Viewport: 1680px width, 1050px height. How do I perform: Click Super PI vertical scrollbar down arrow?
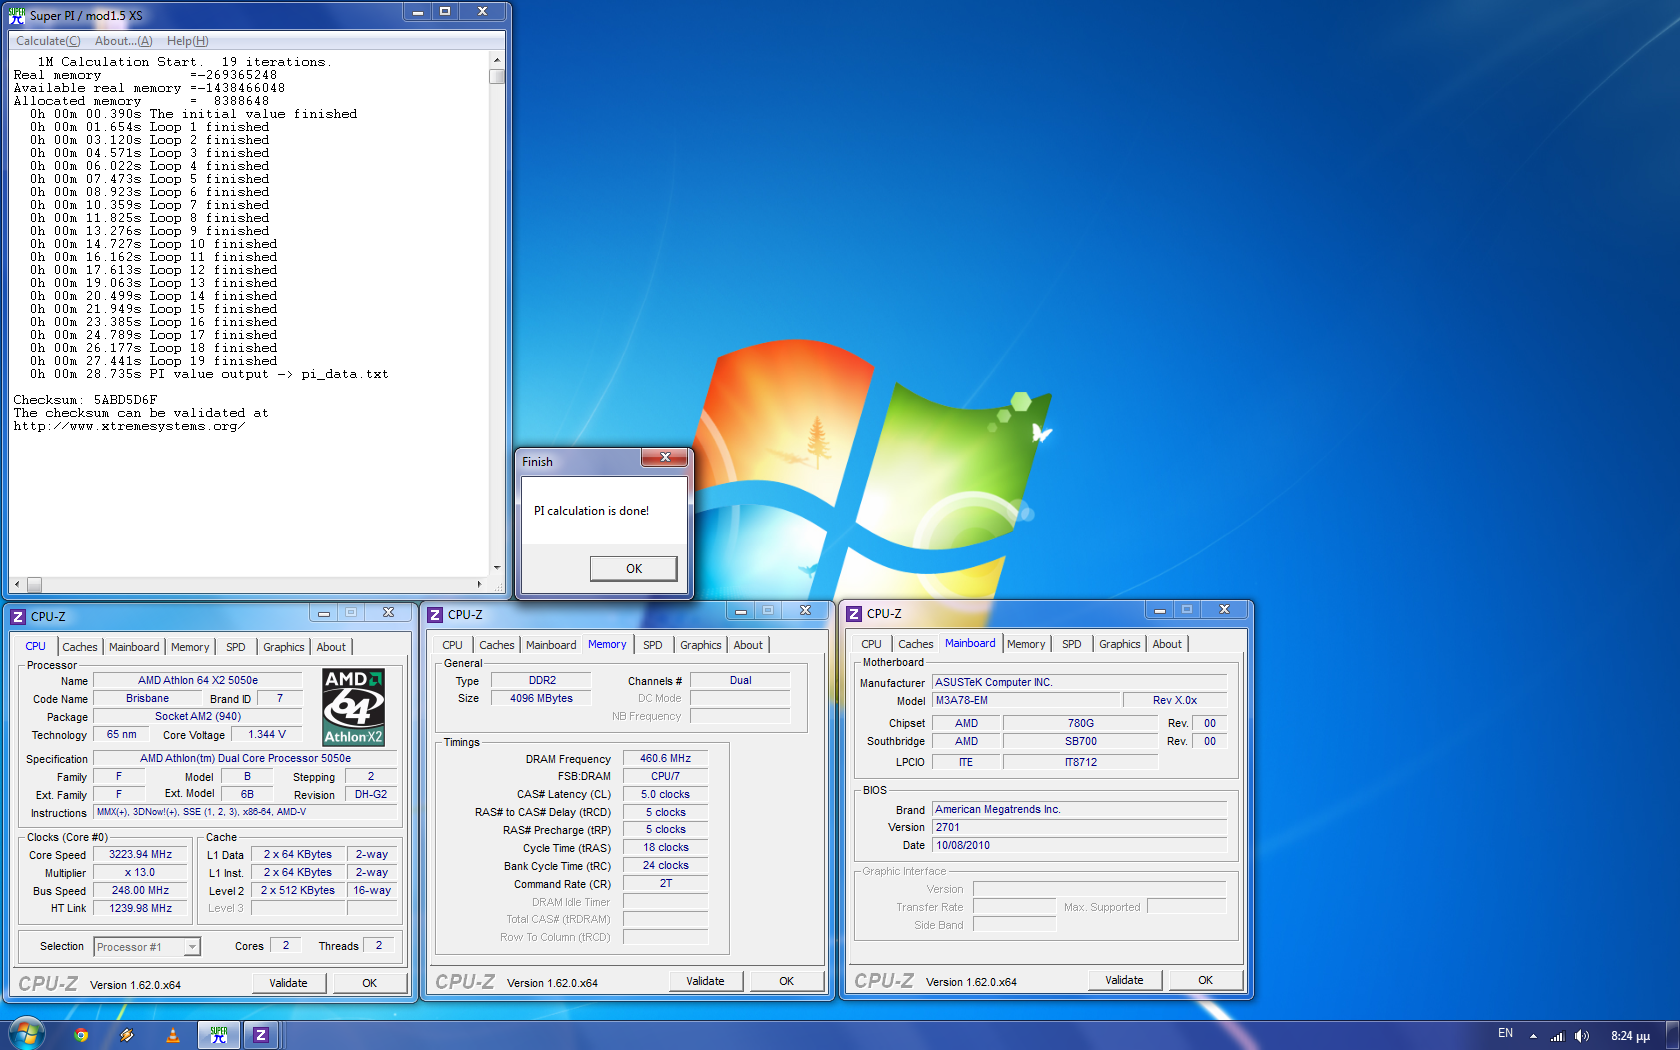pos(497,568)
